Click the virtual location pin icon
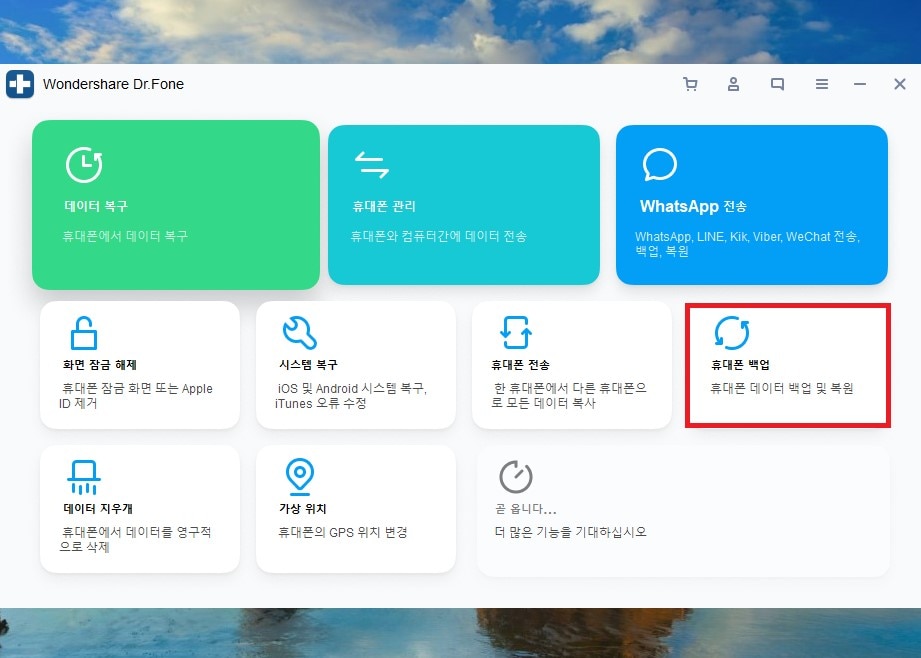 coord(300,476)
